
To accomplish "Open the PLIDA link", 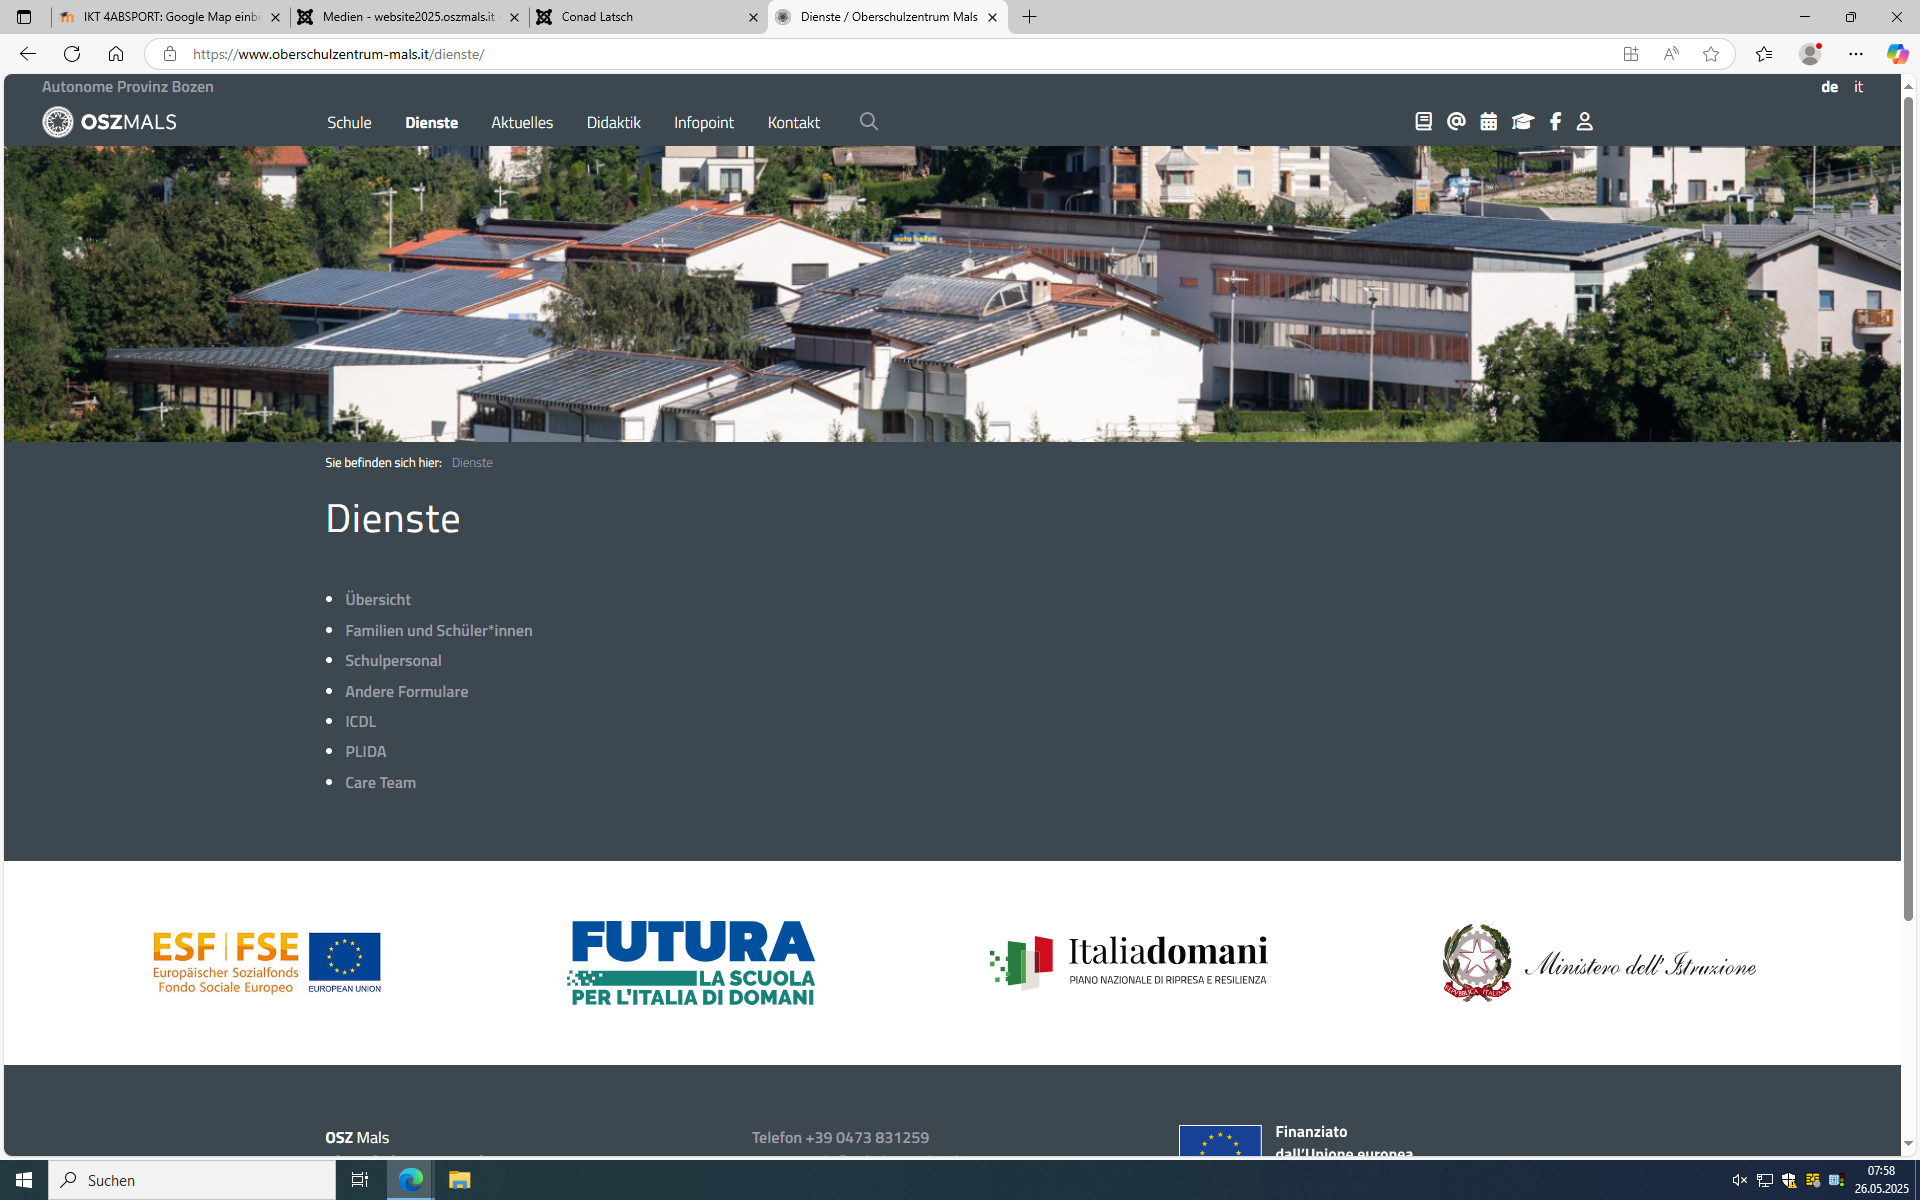I will pos(365,751).
